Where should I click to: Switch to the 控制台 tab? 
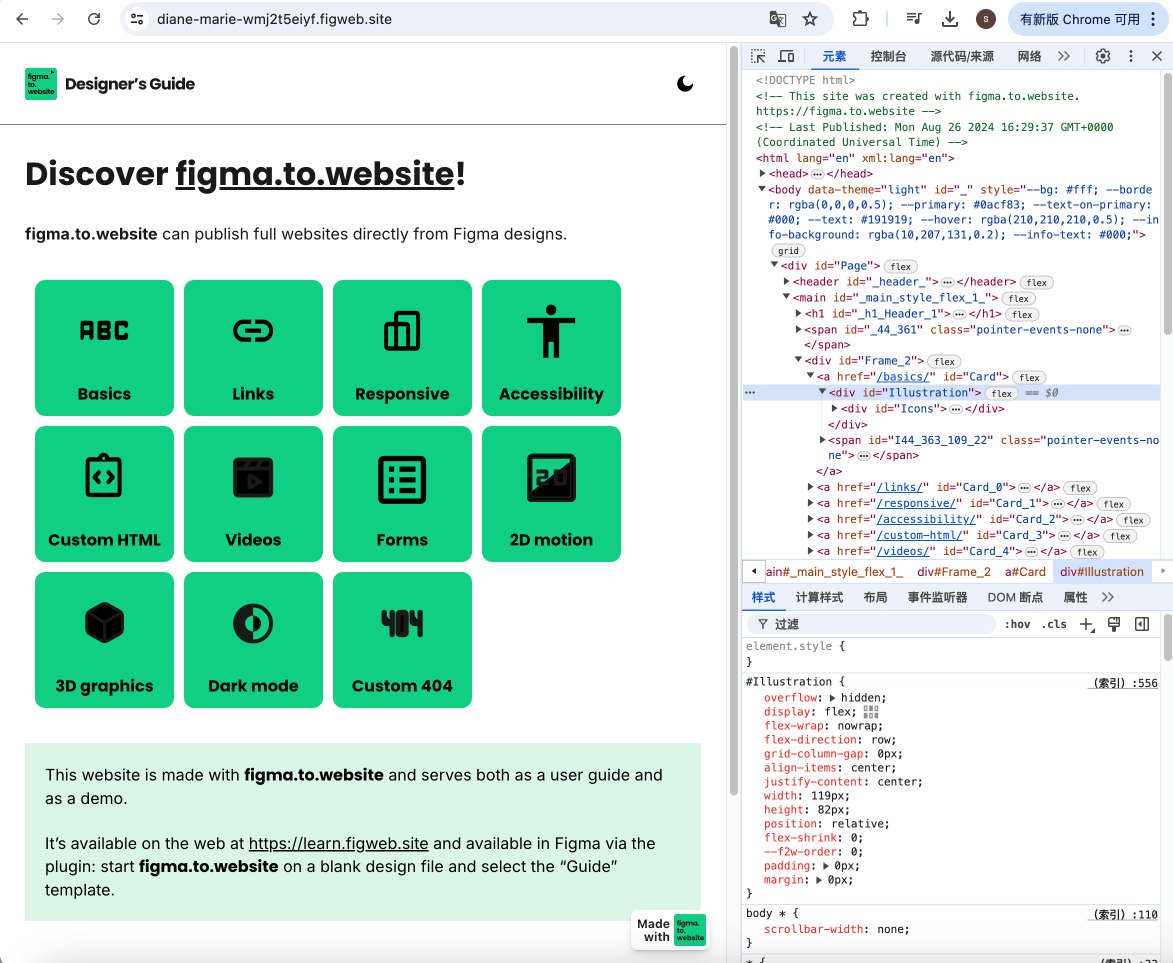pyautogui.click(x=888, y=56)
